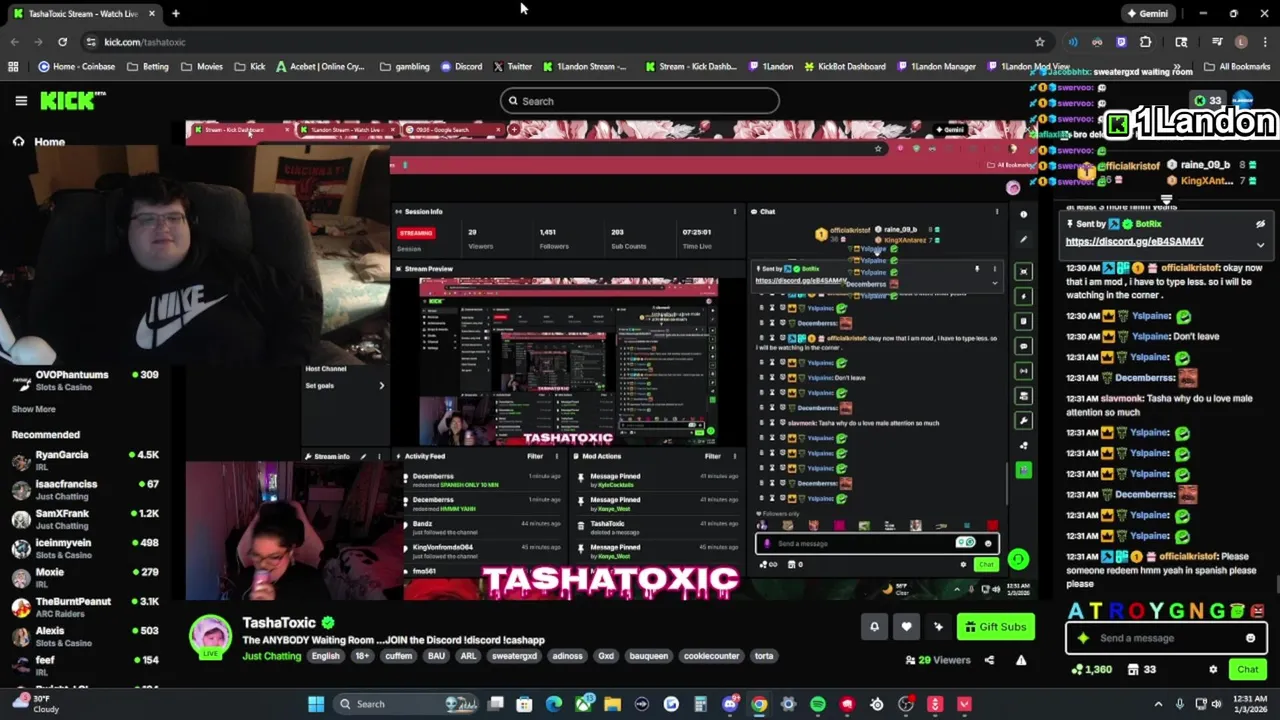1280x720 pixels.
Task: Open a new Chrome tab
Action: (176, 13)
